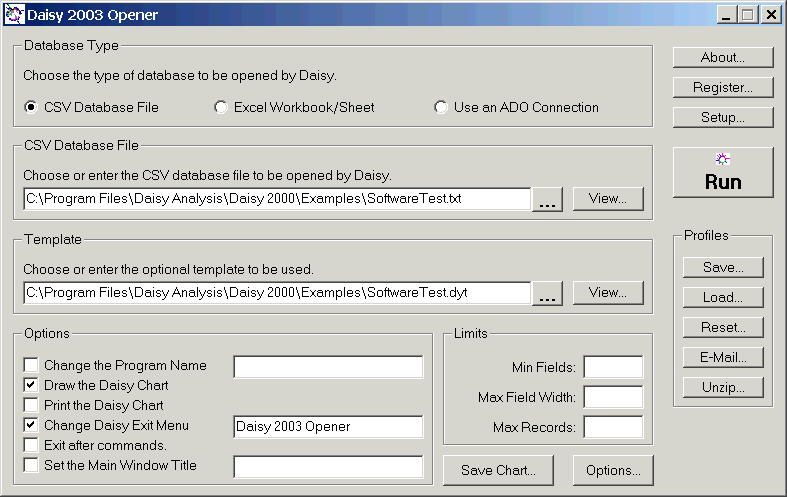Screen dimensions: 787x497
Task: Toggle Exit after commands checkbox
Action: [x=32, y=445]
